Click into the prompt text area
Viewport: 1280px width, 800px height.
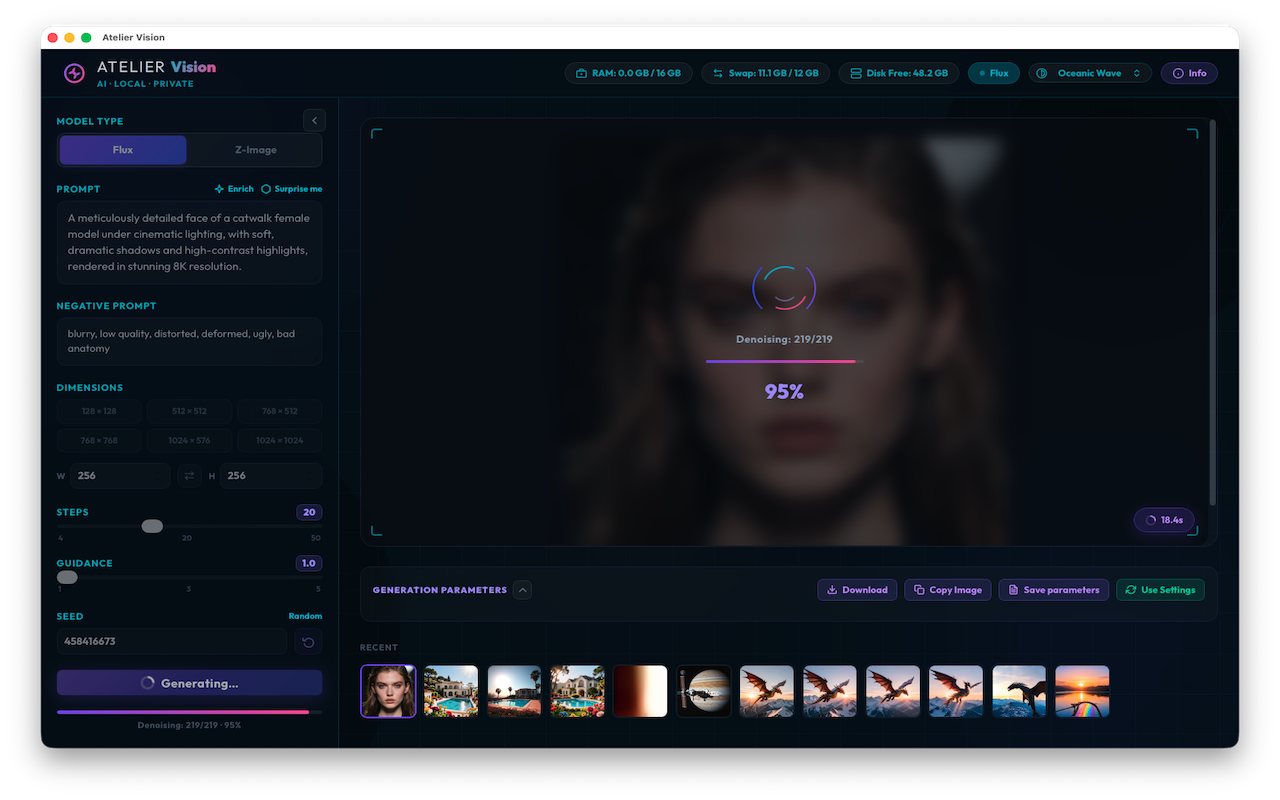coord(189,242)
